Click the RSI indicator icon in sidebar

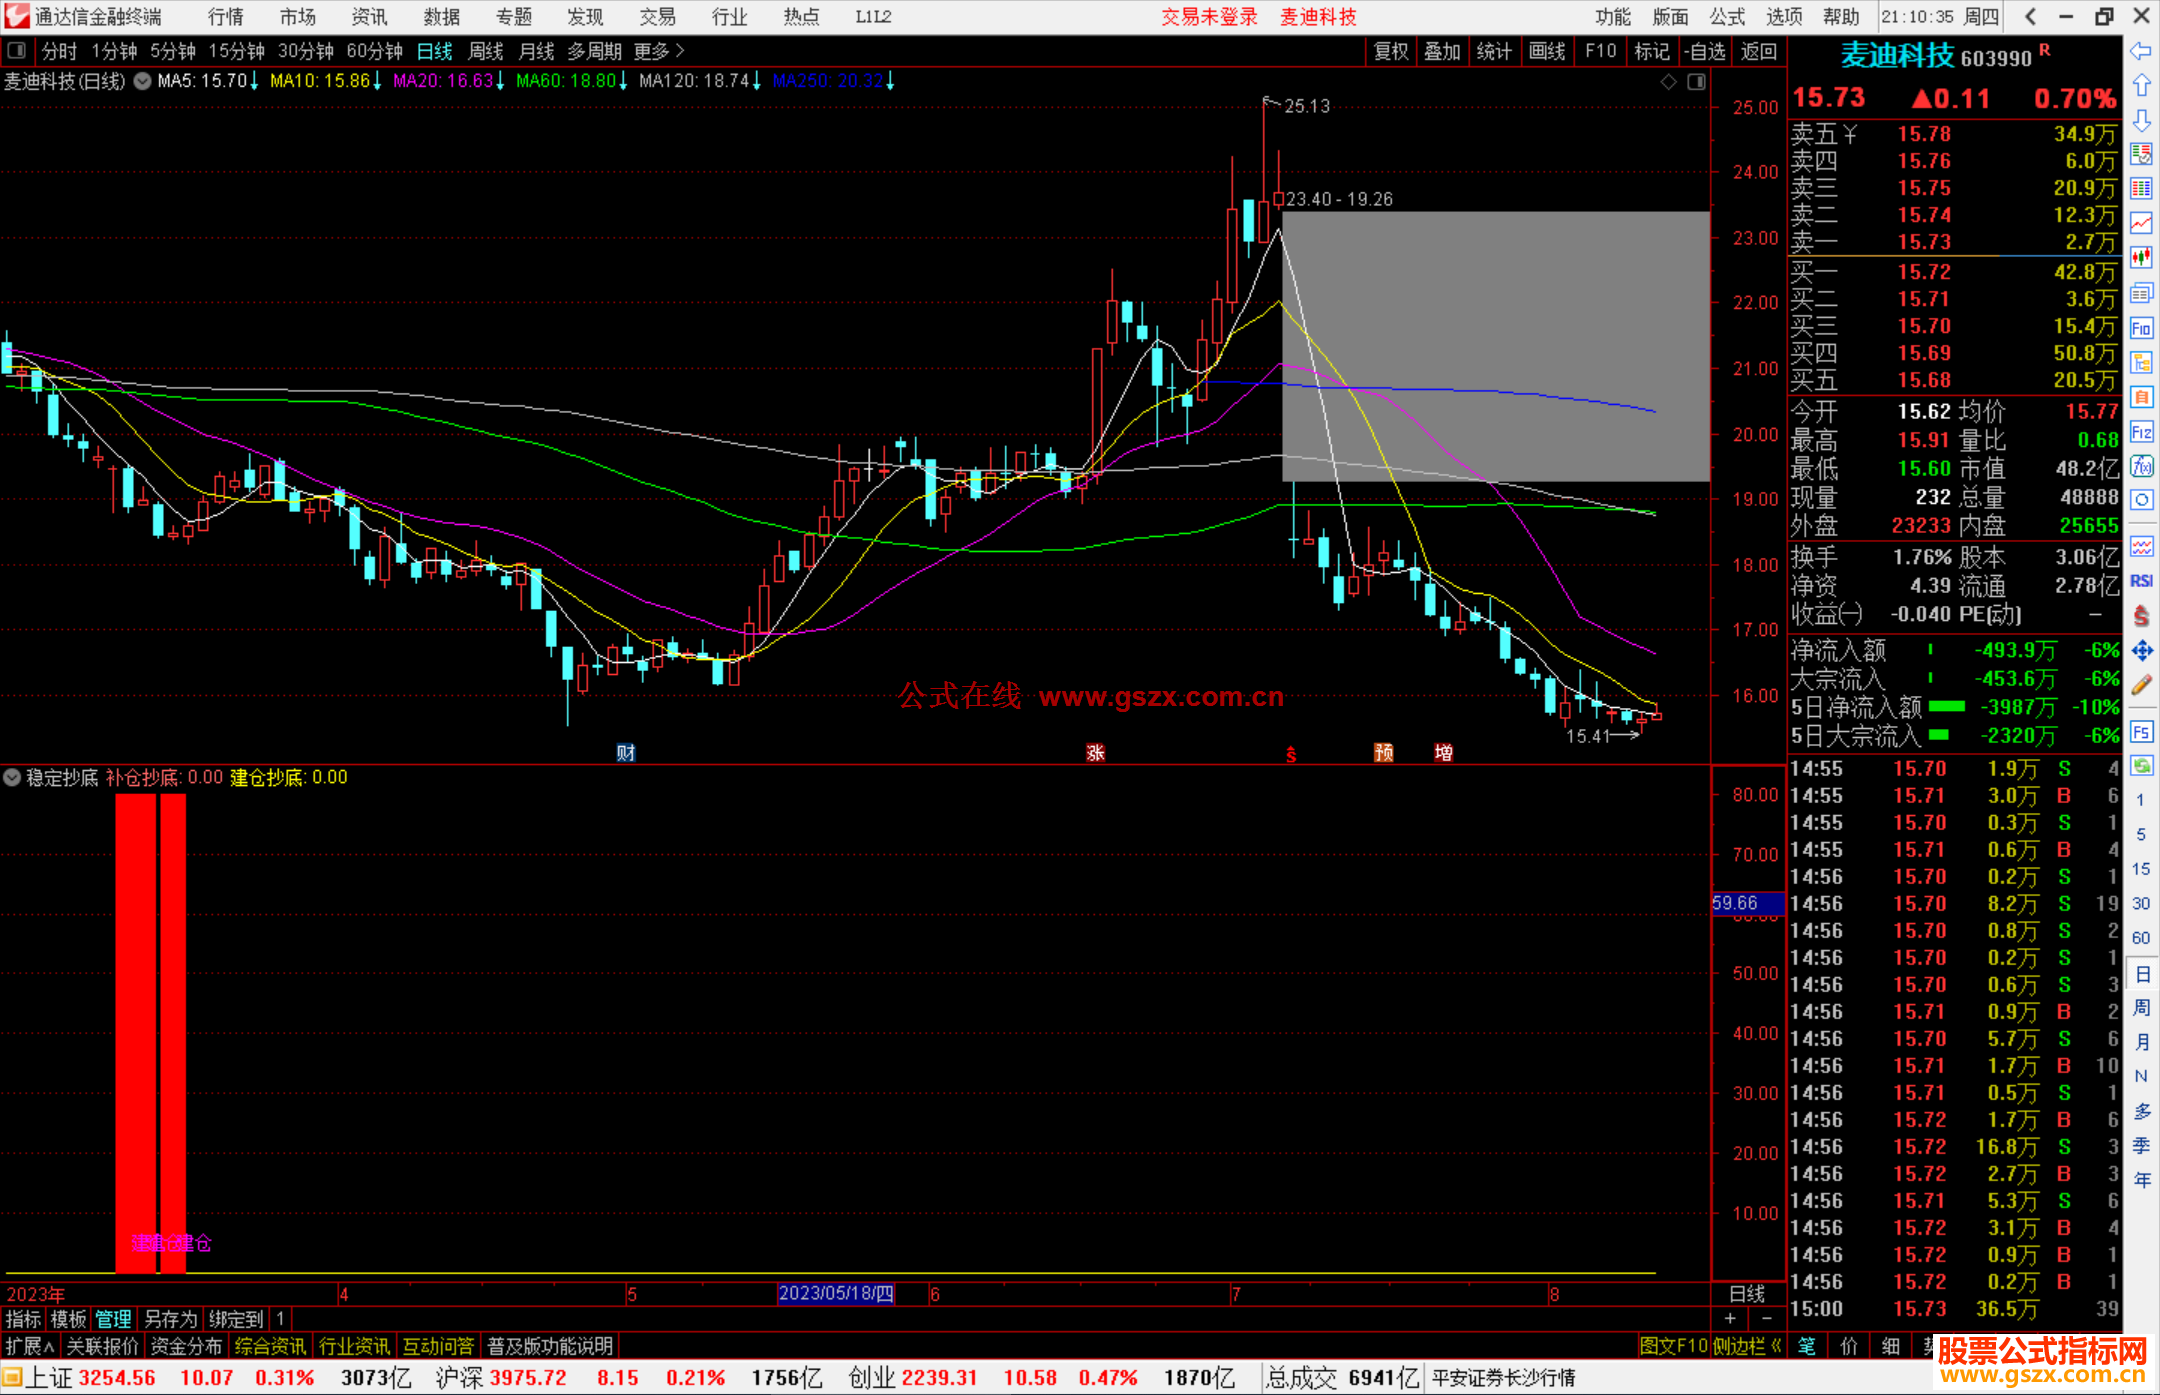pos(2141,581)
